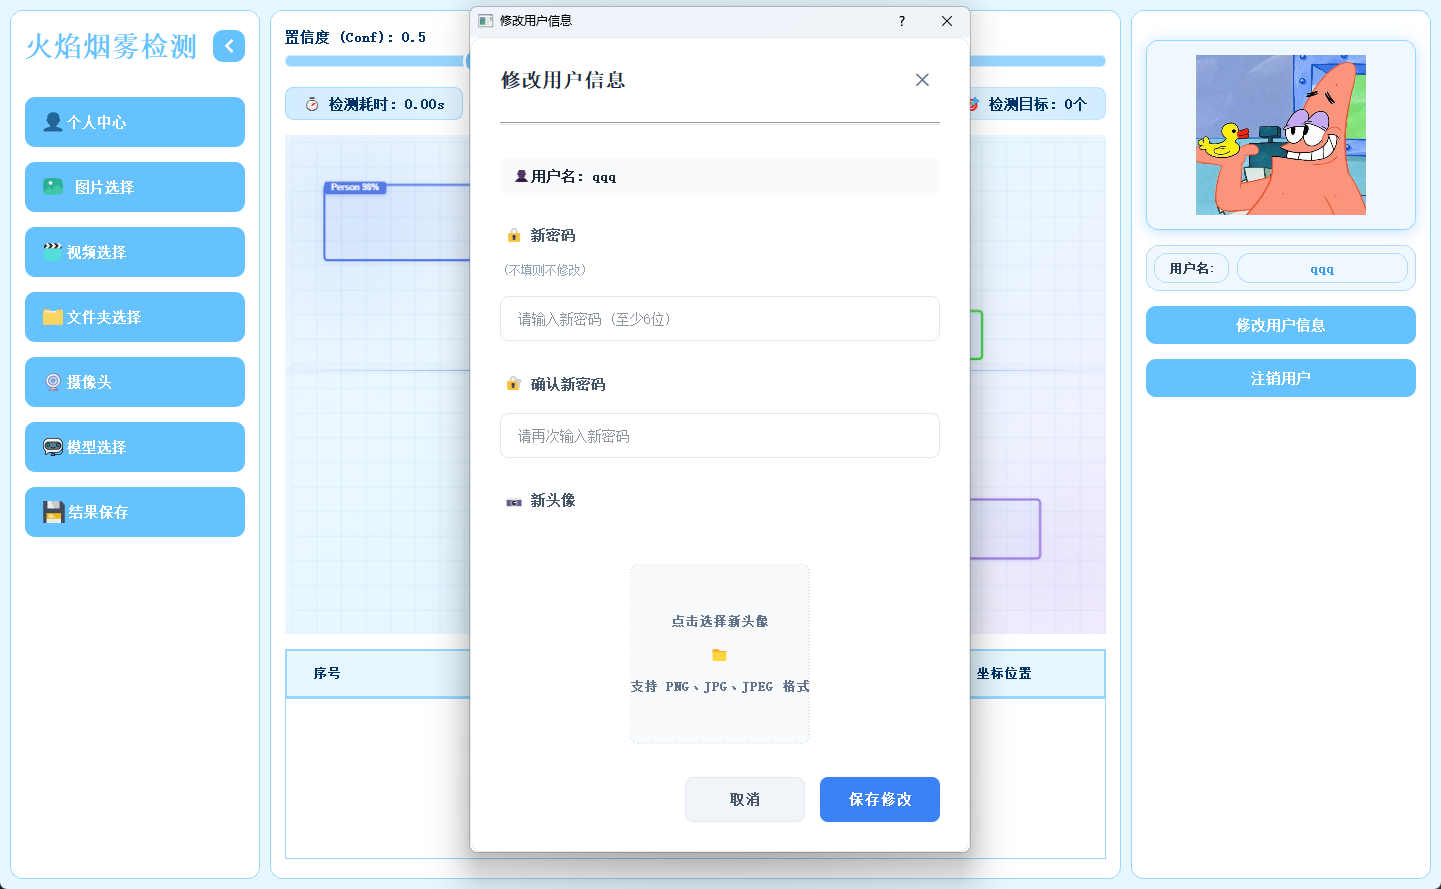Click the camera icon beside 新头像
Viewport: 1441px width, 889px height.
(x=513, y=501)
